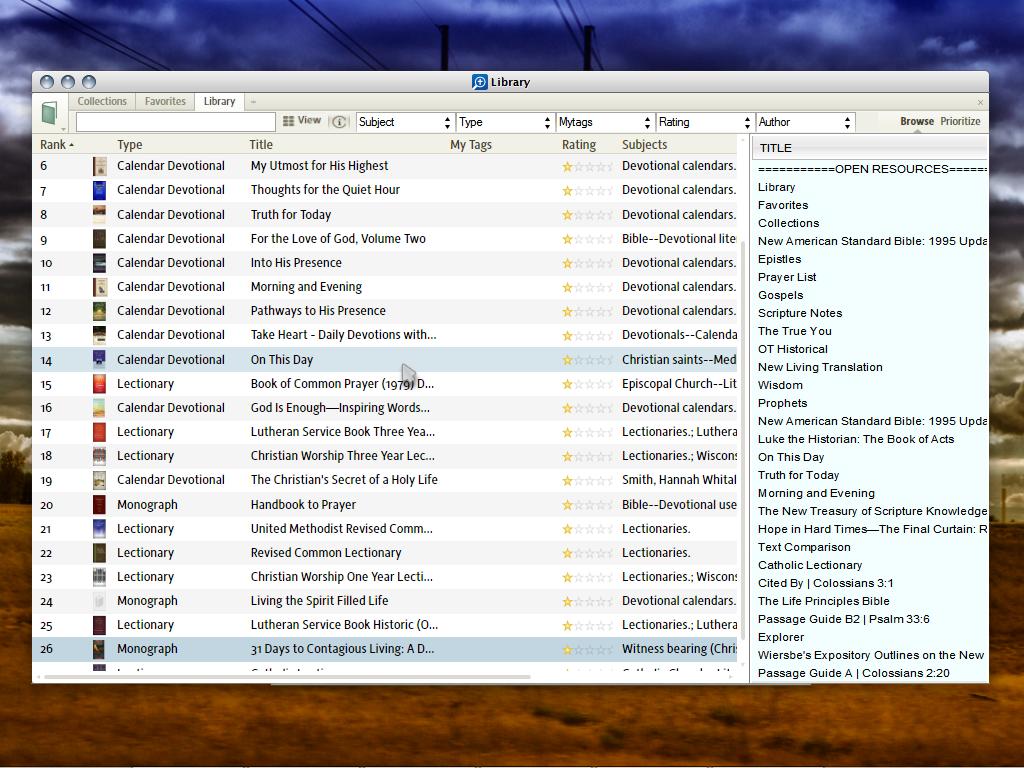Sort by the Type column header

click(x=130, y=144)
